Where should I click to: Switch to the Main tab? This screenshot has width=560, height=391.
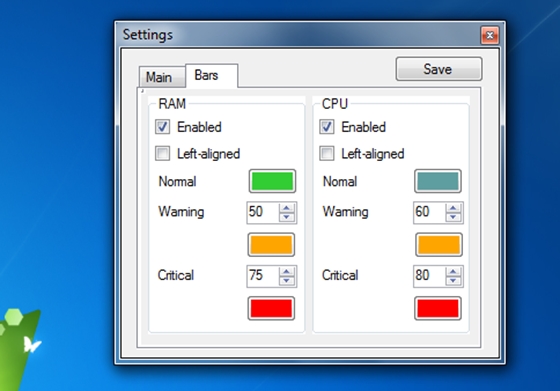(162, 77)
